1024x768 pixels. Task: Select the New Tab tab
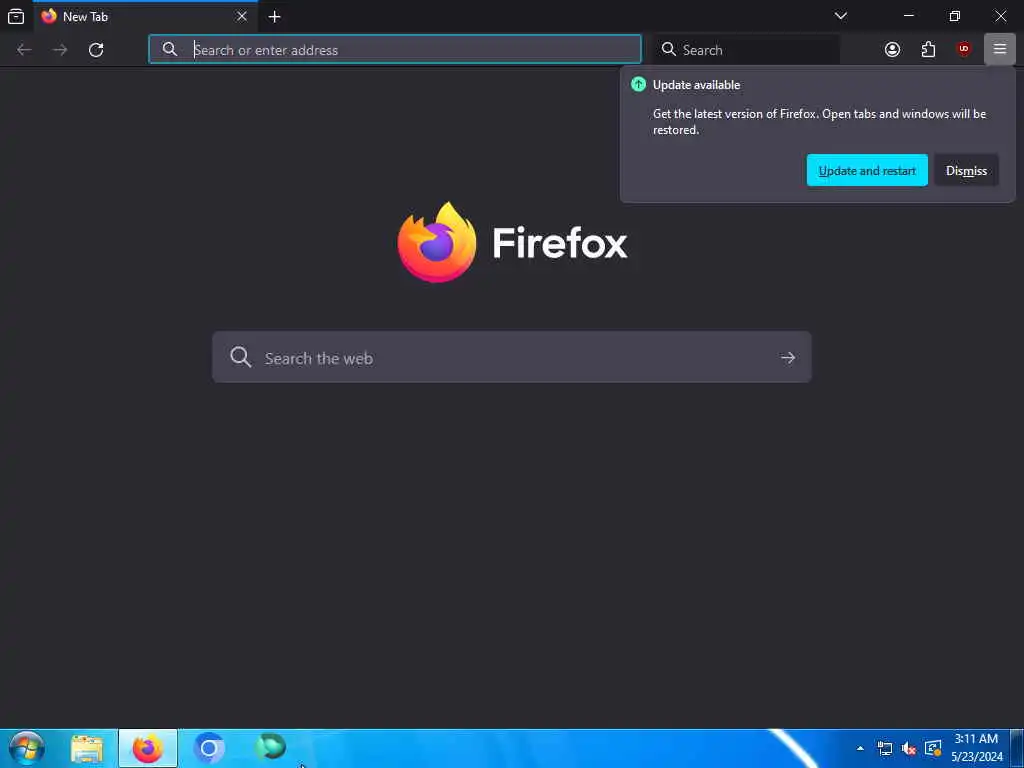pyautogui.click(x=145, y=16)
